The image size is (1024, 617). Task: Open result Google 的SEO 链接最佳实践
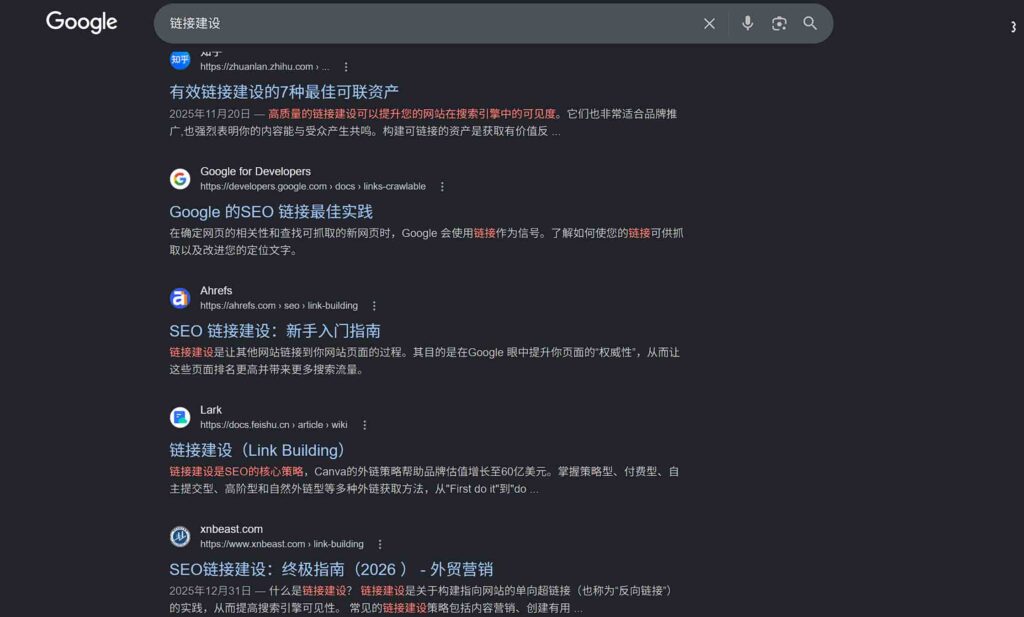point(271,212)
